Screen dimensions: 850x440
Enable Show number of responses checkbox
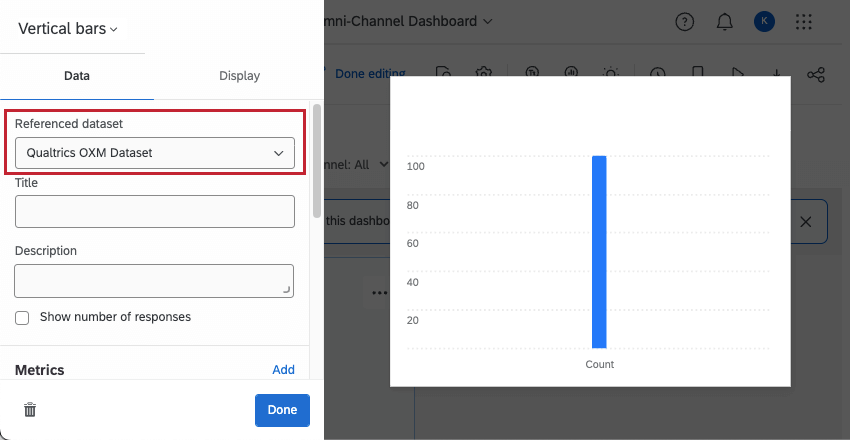pos(22,318)
